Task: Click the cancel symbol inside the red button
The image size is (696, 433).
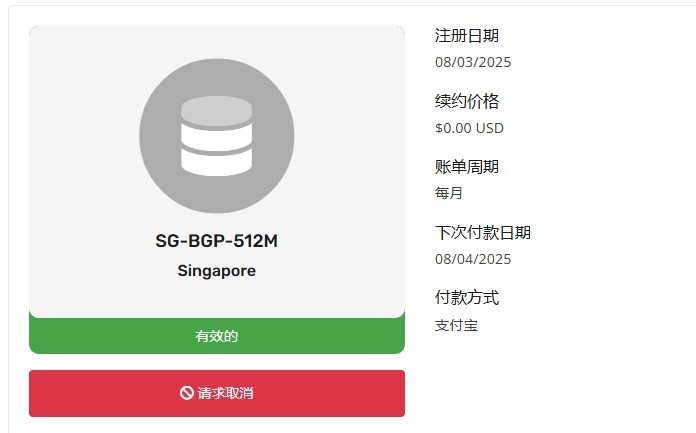Action: 186,393
